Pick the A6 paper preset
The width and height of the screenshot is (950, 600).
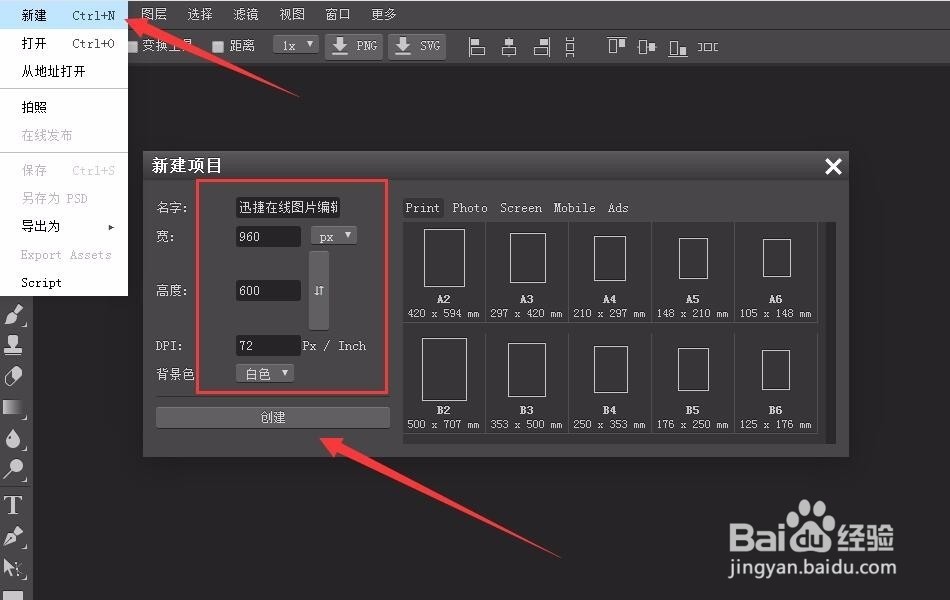point(776,272)
